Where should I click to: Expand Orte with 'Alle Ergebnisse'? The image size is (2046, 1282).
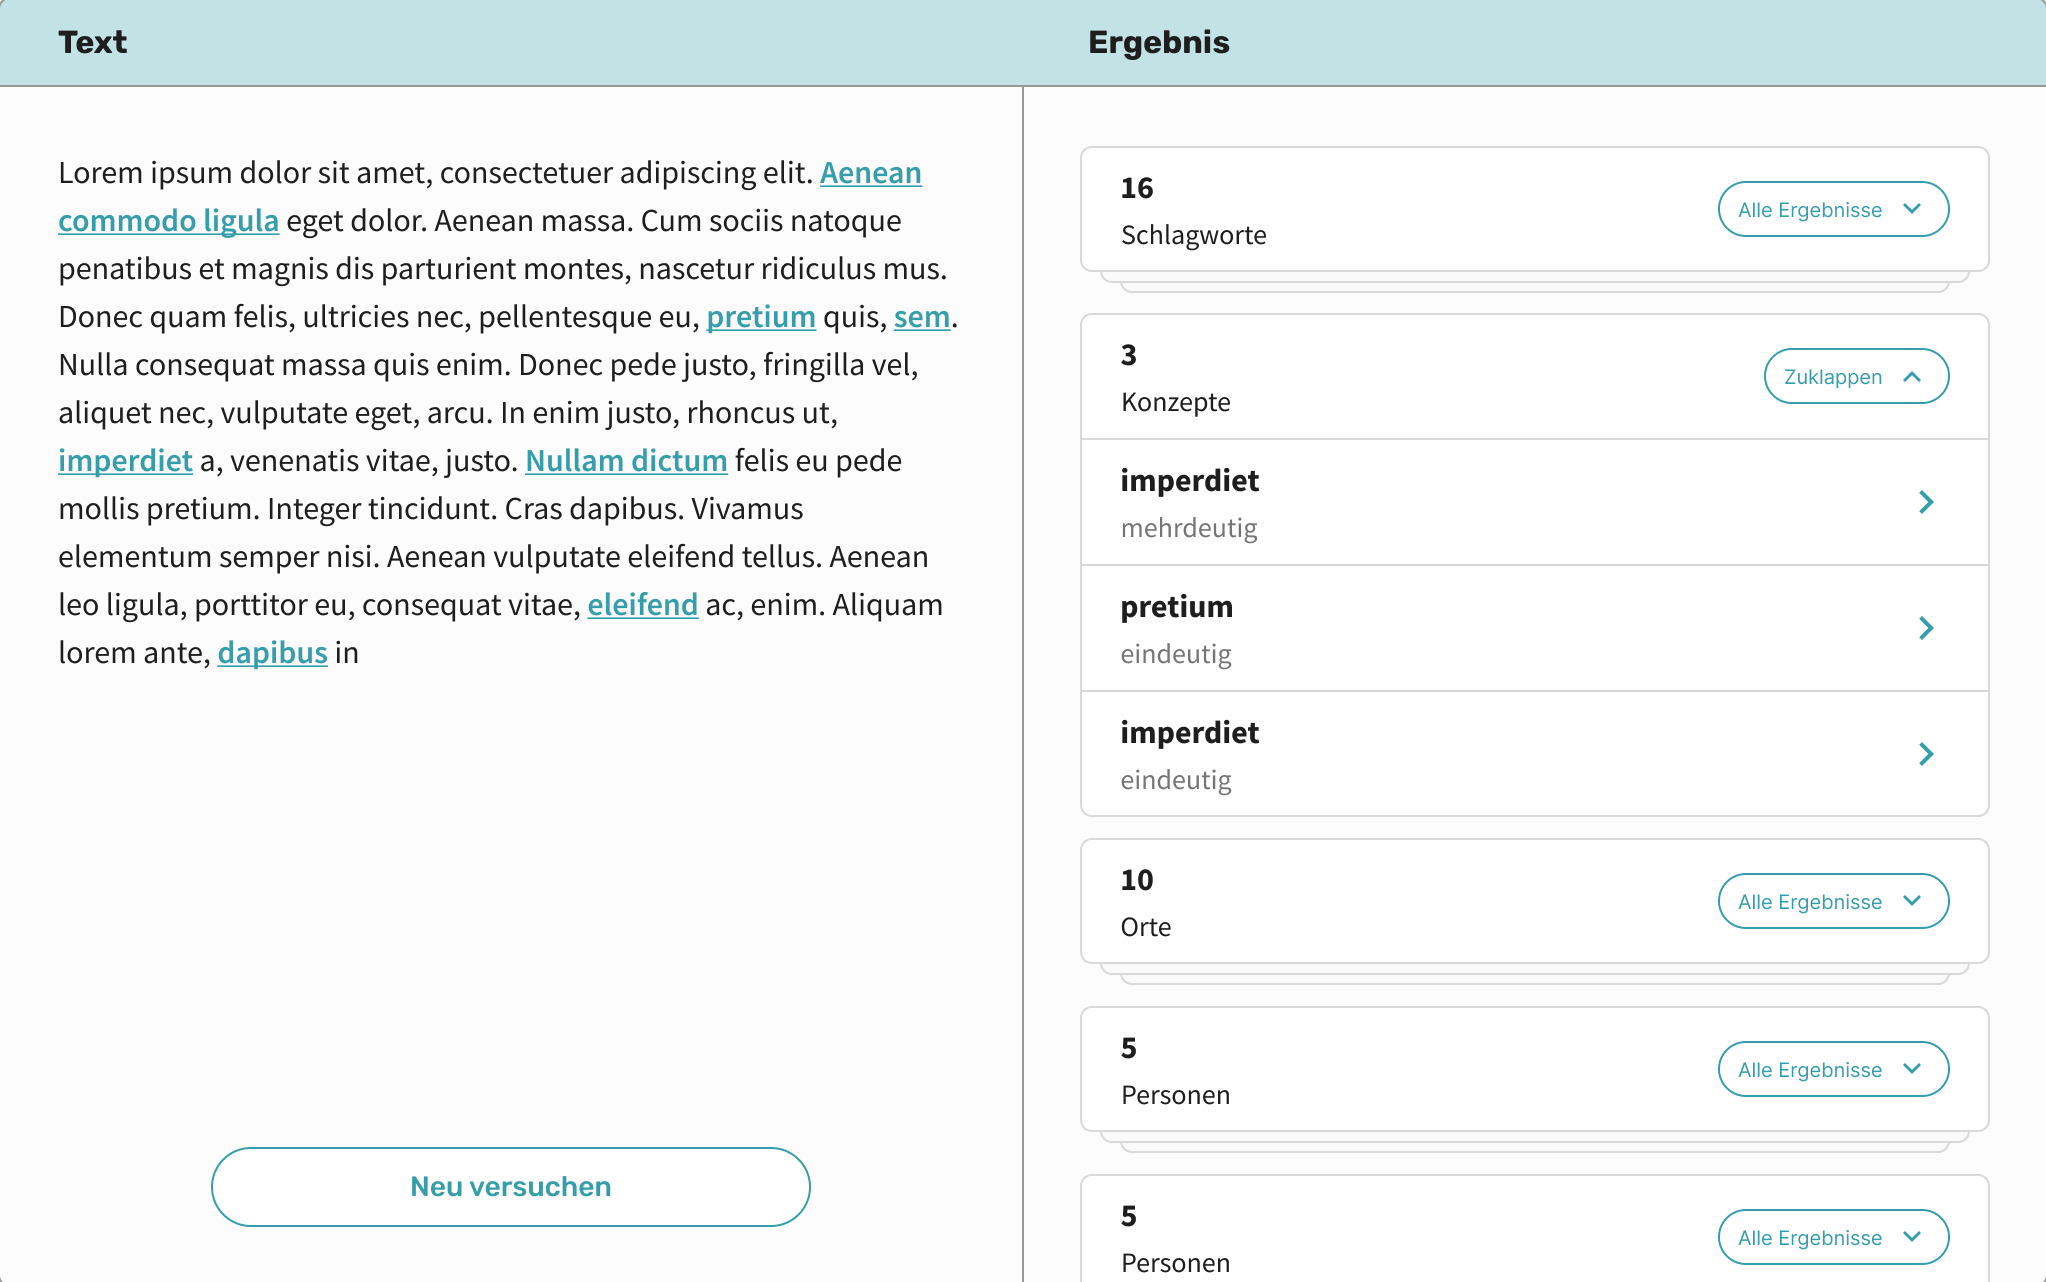pos(1832,901)
